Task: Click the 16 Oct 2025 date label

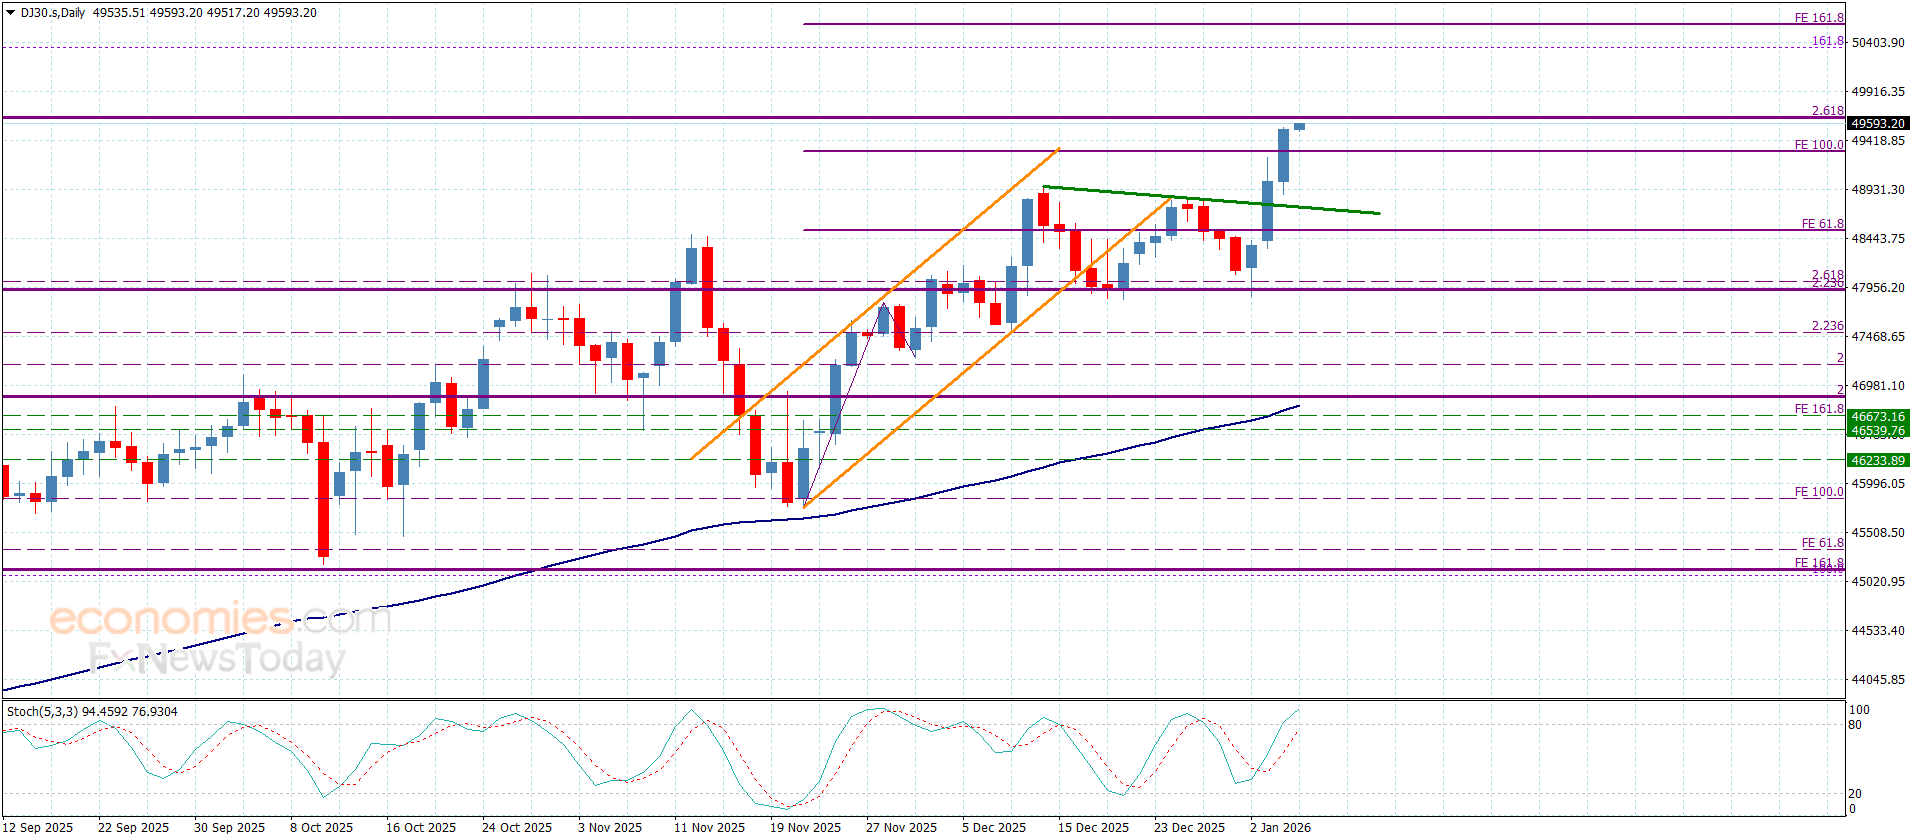Action: [x=421, y=827]
